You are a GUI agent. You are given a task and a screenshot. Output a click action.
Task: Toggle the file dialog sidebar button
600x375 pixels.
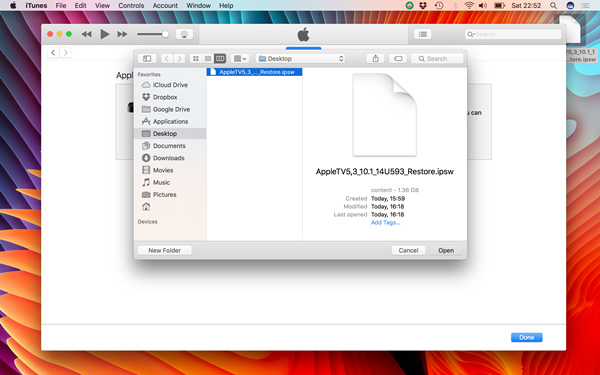pos(147,59)
